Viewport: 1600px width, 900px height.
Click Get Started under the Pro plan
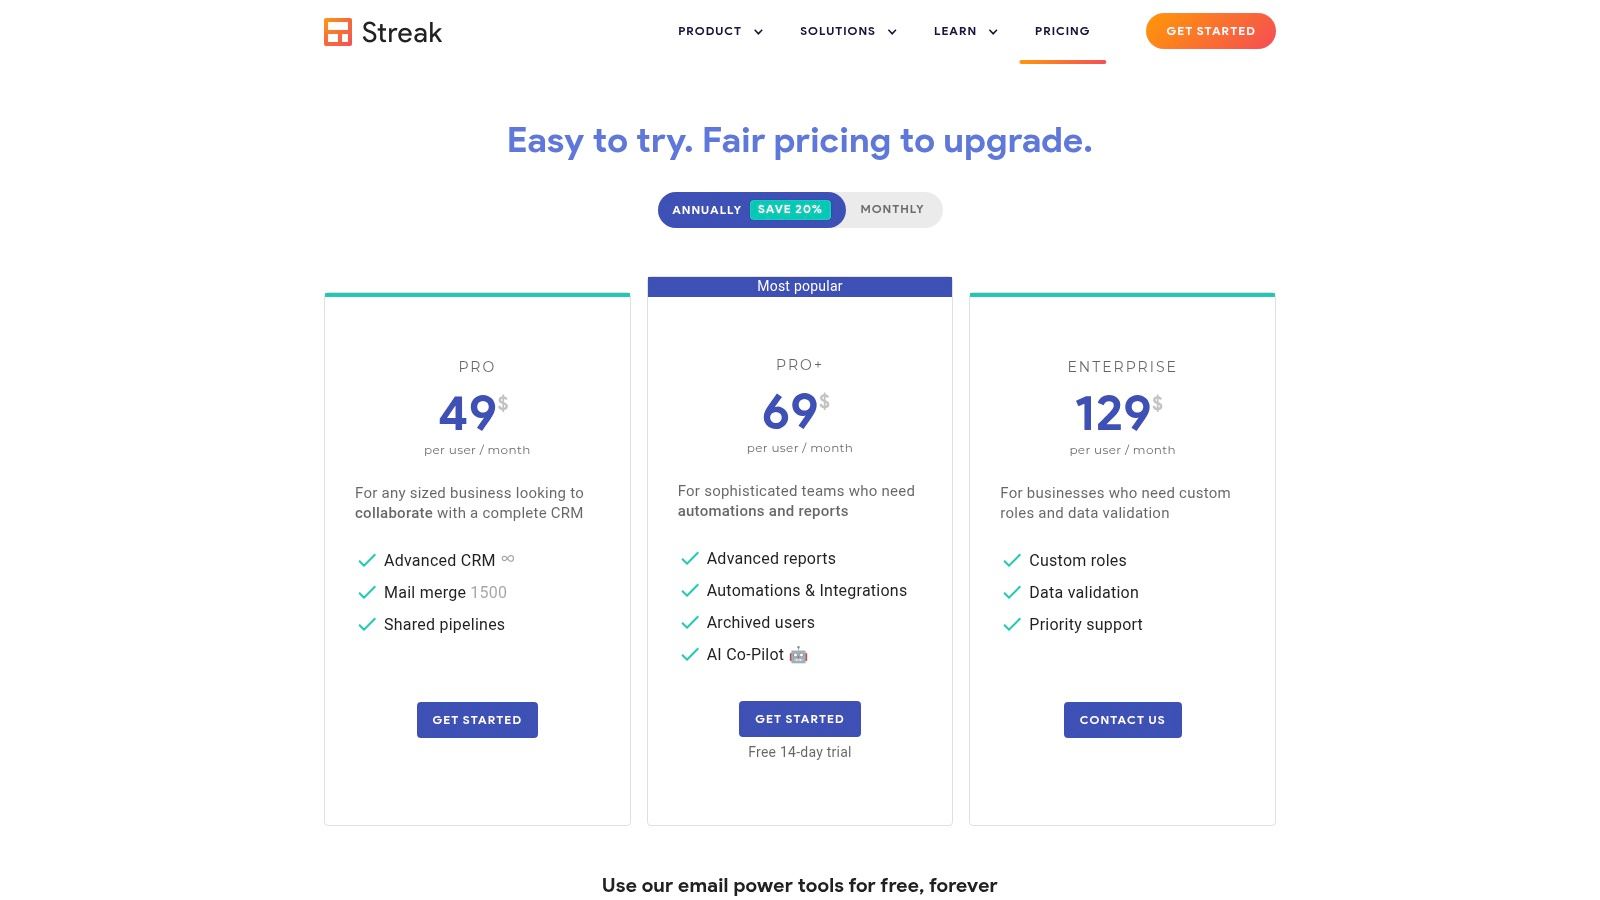477,719
